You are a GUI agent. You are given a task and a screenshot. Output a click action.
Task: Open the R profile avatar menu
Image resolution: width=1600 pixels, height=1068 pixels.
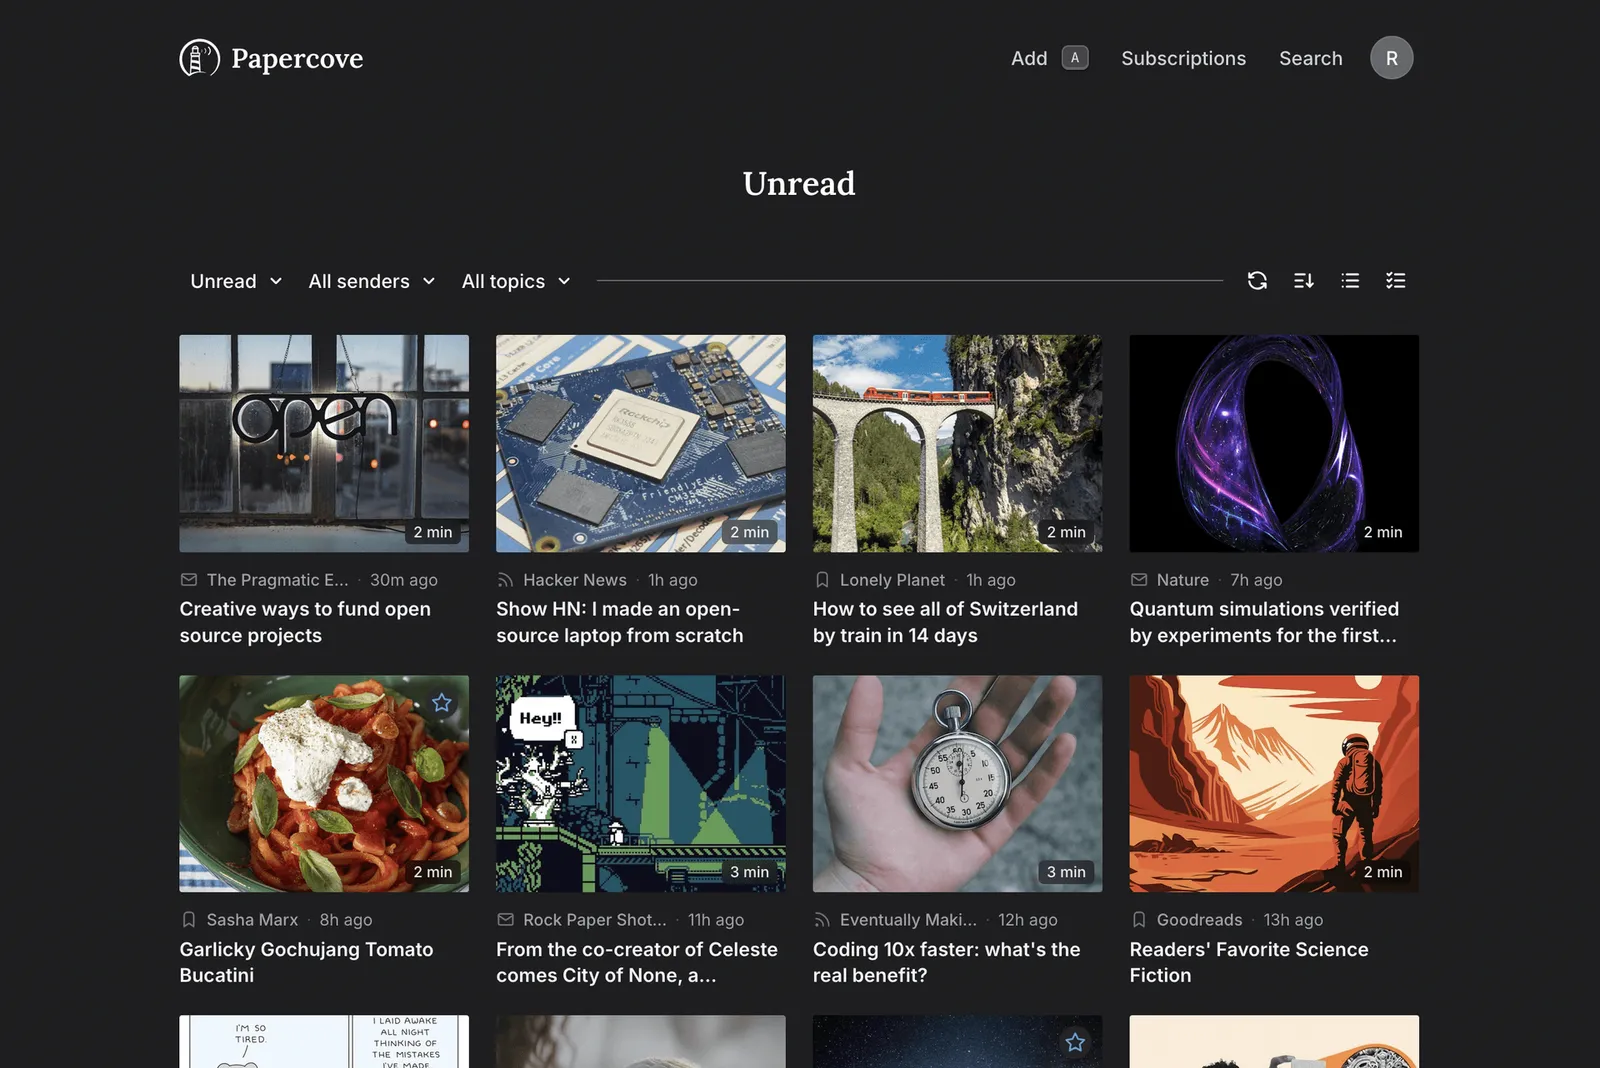1392,58
